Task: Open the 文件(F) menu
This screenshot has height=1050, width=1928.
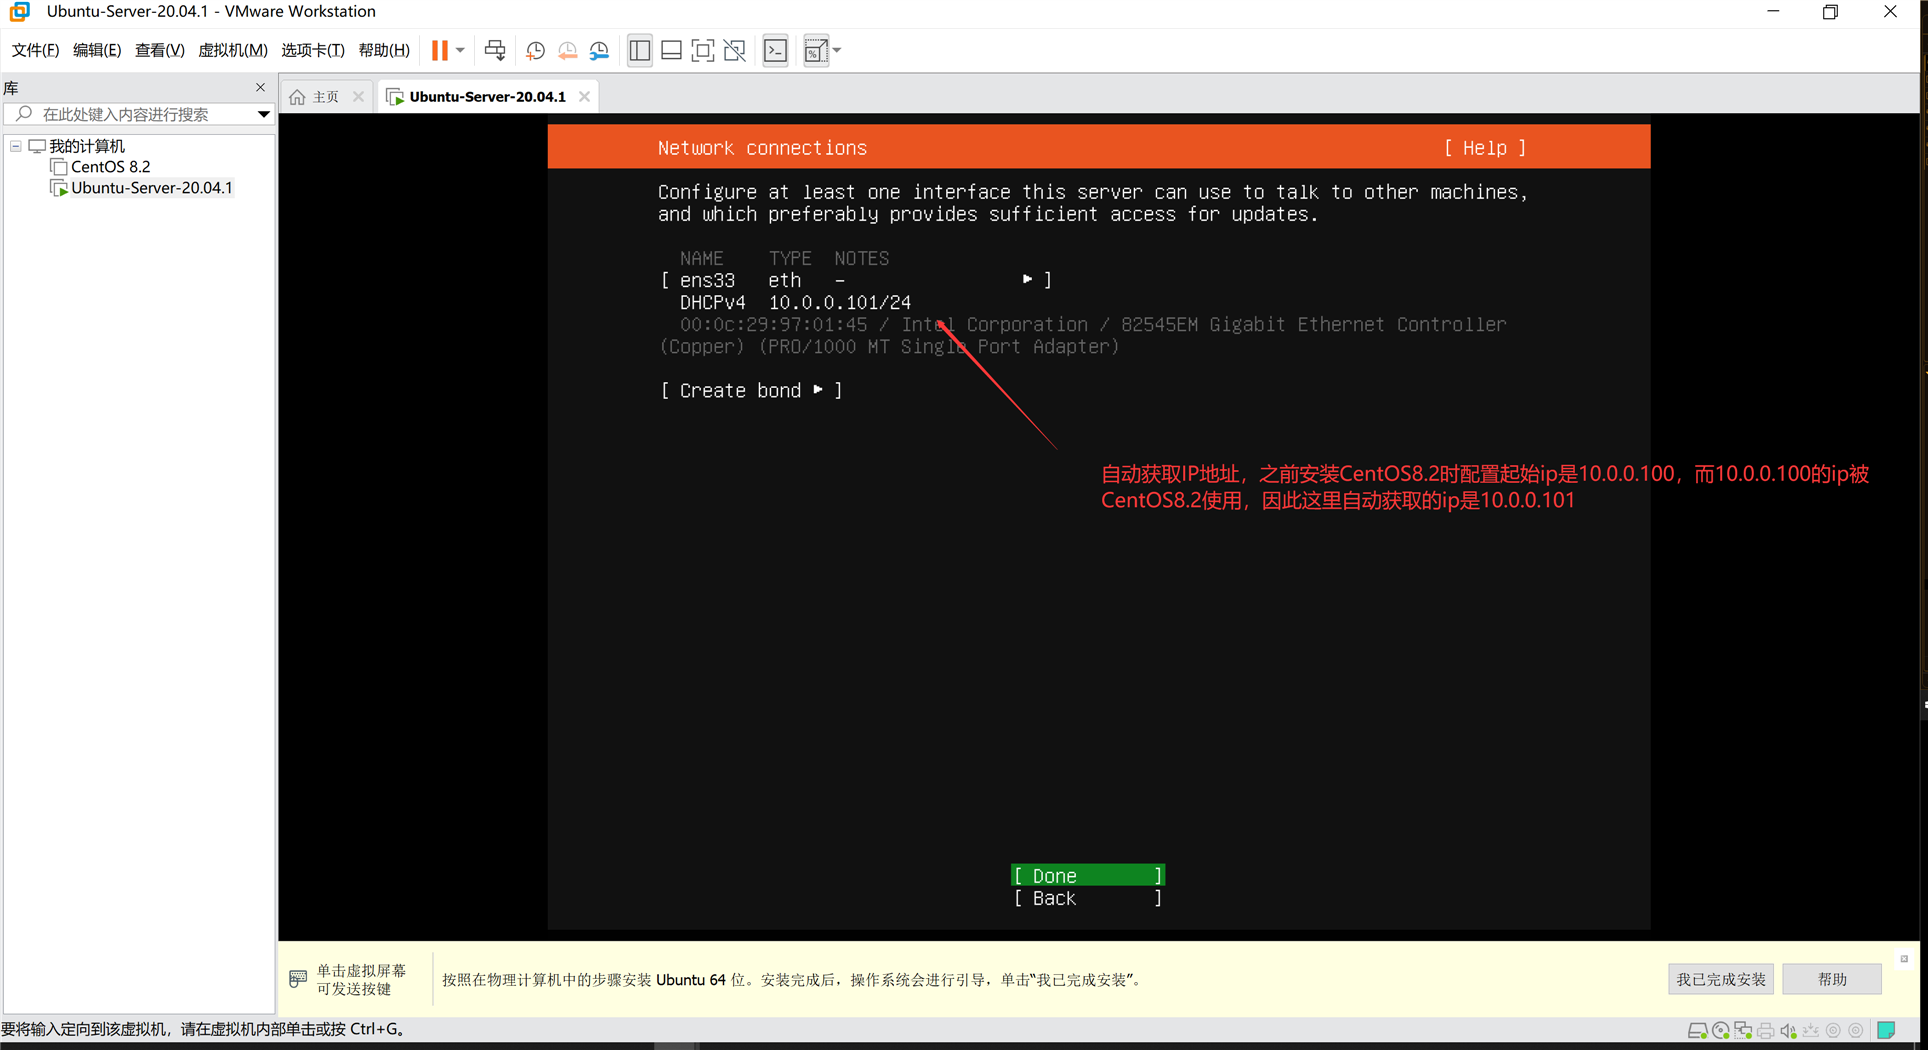Action: click(35, 50)
